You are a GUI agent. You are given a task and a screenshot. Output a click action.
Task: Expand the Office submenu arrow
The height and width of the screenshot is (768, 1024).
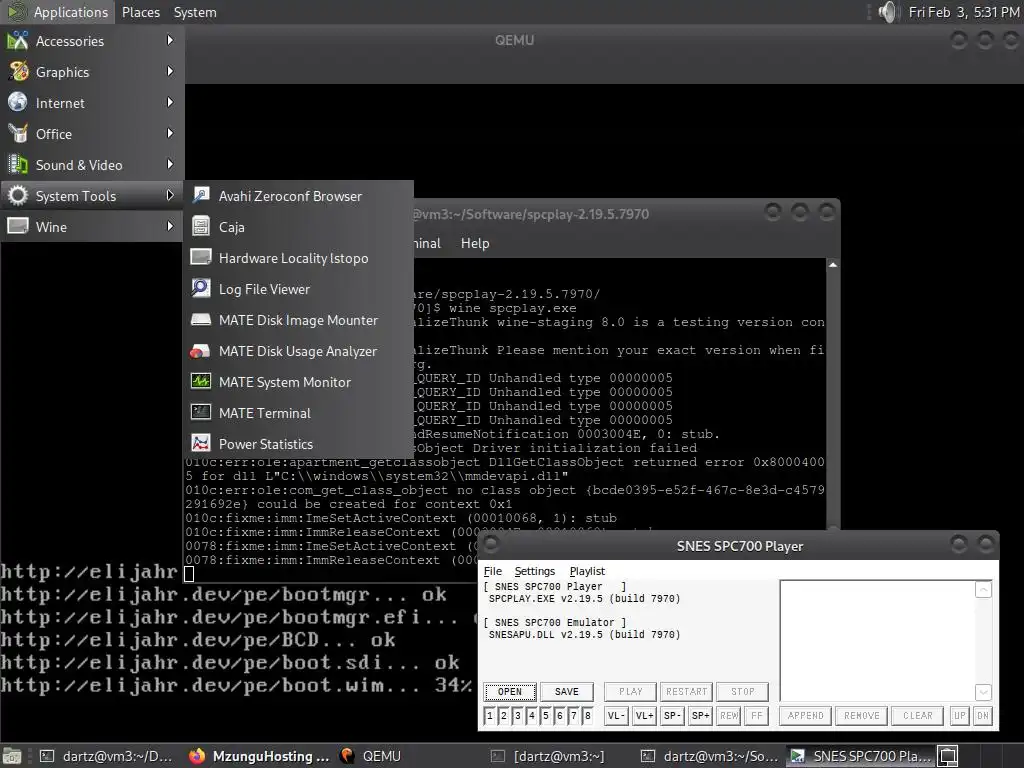(170, 133)
